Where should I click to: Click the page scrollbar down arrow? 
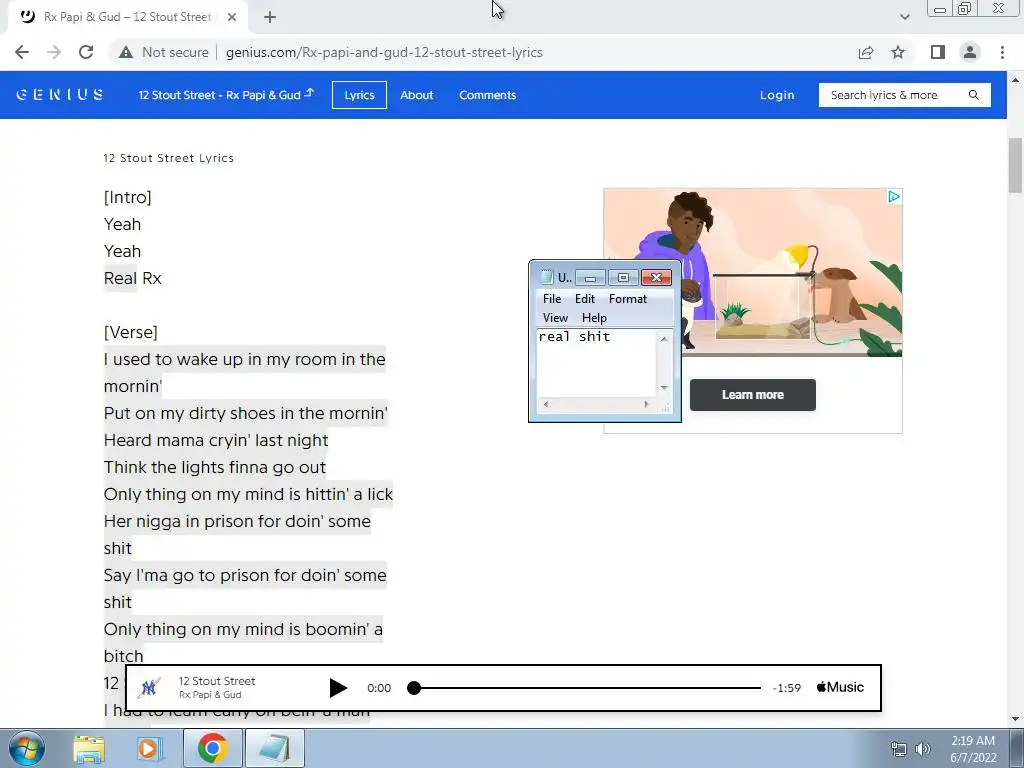(1015, 719)
